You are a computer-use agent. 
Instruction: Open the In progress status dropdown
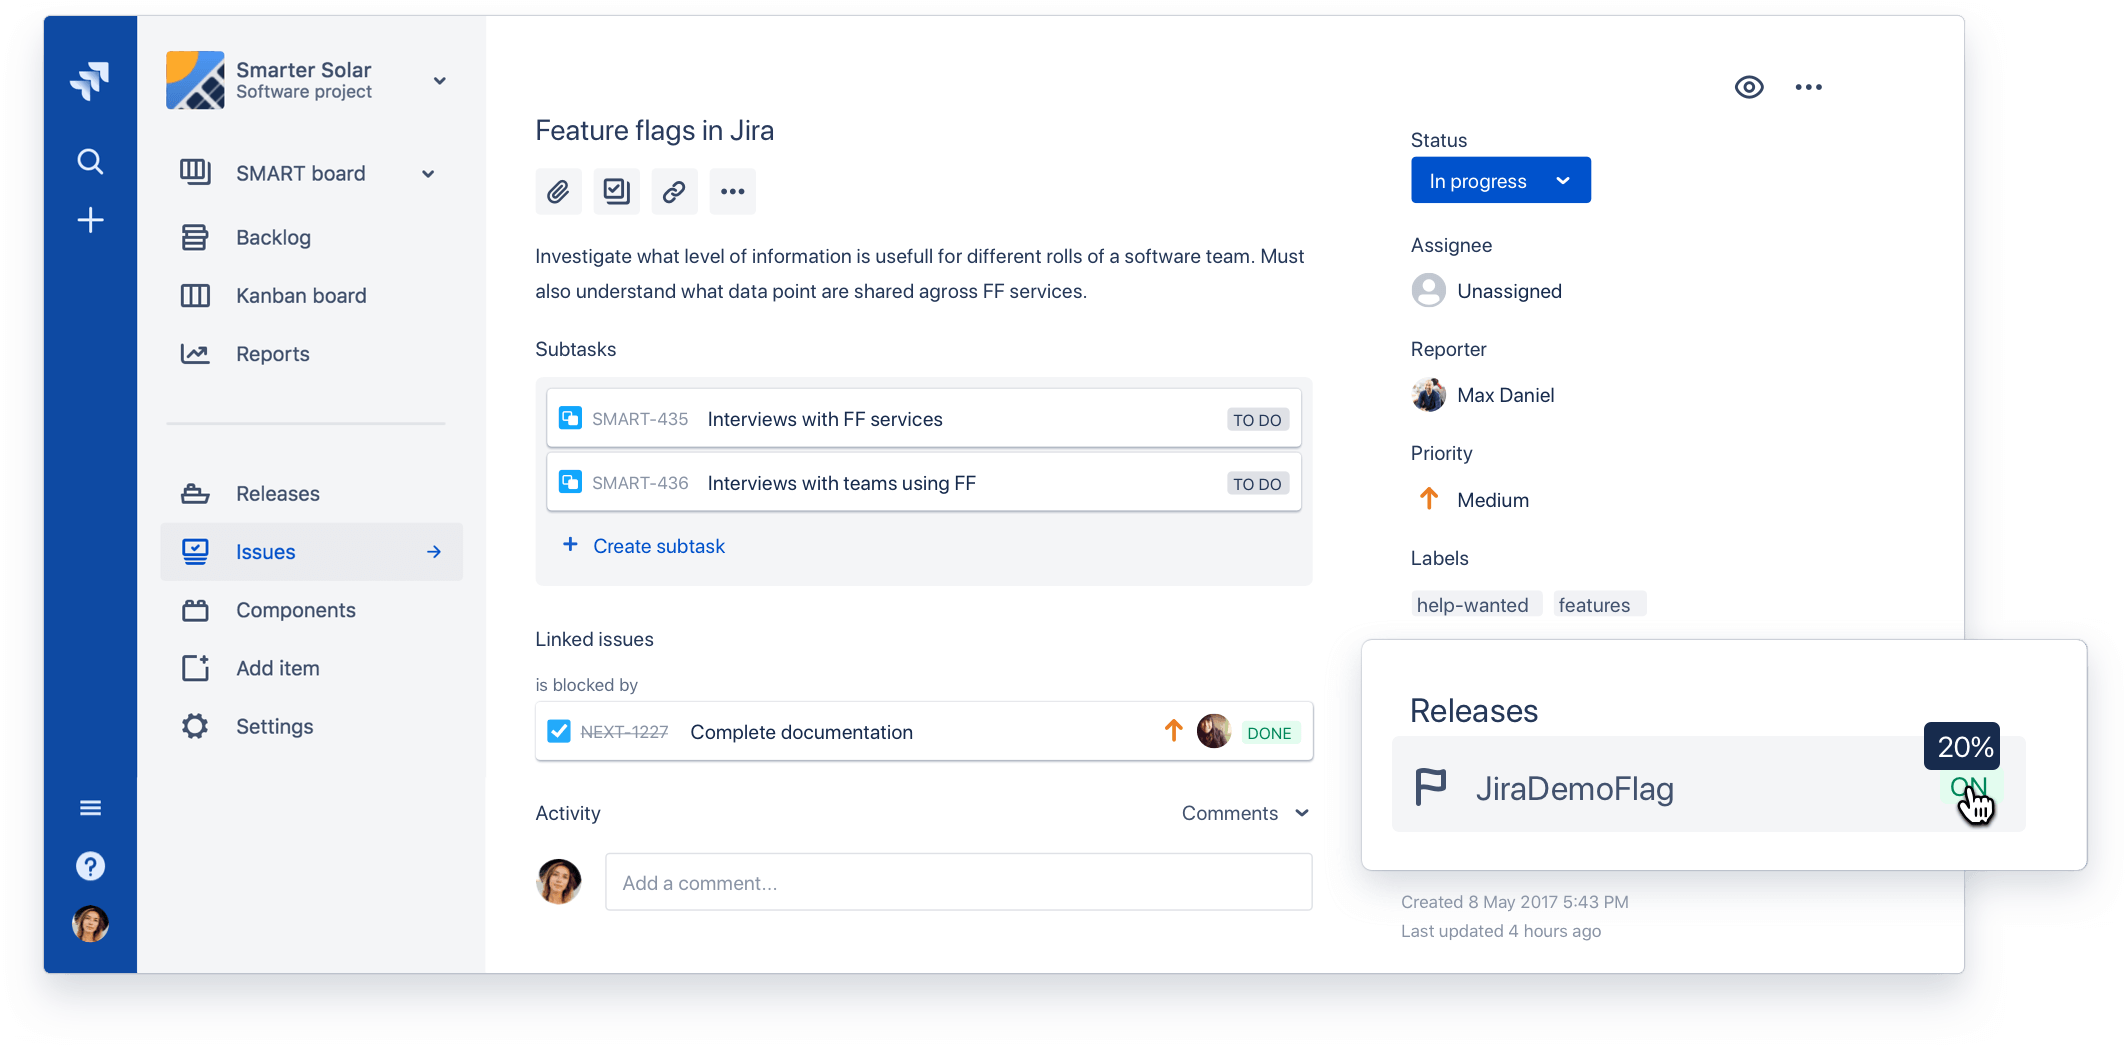coord(1500,180)
